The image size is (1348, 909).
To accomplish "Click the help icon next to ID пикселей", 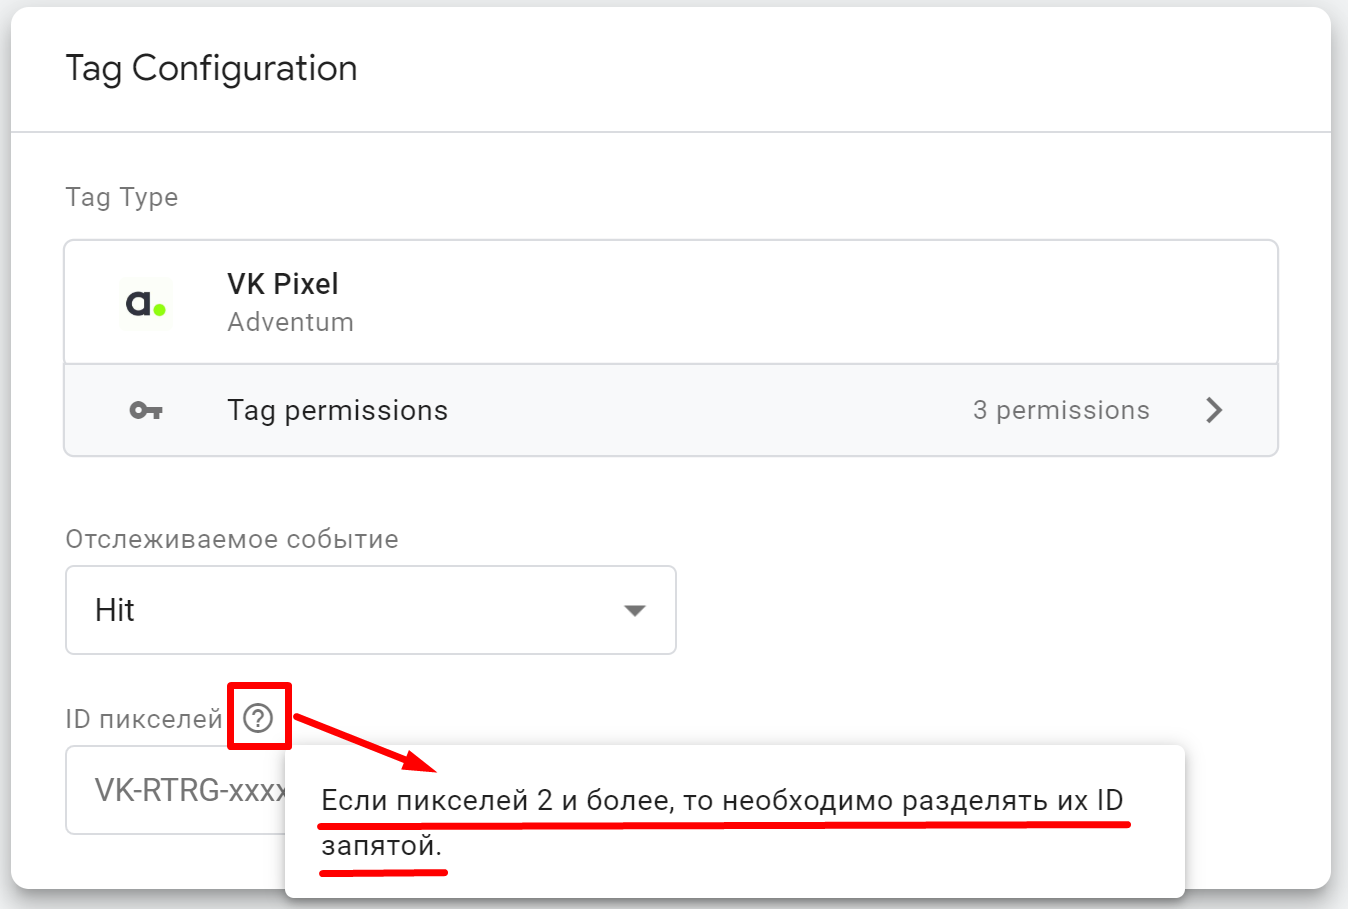I will click(x=258, y=718).
